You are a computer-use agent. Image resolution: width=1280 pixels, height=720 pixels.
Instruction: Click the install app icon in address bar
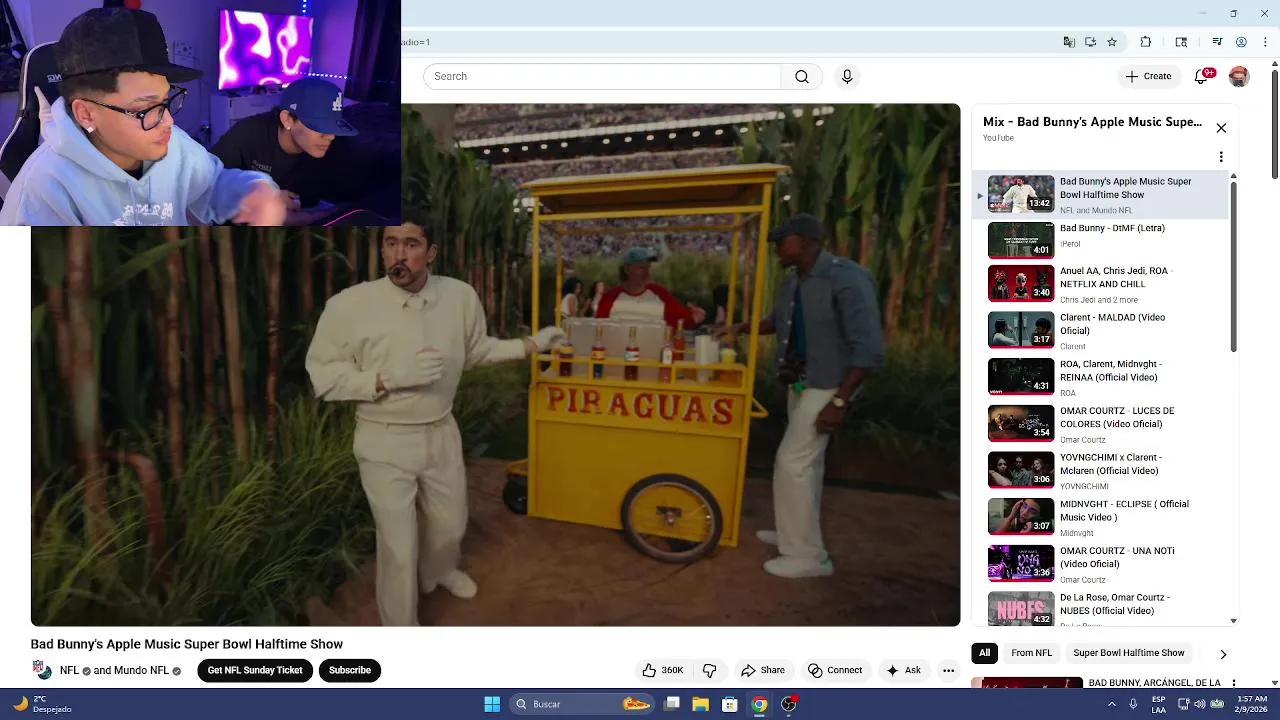coord(1090,42)
